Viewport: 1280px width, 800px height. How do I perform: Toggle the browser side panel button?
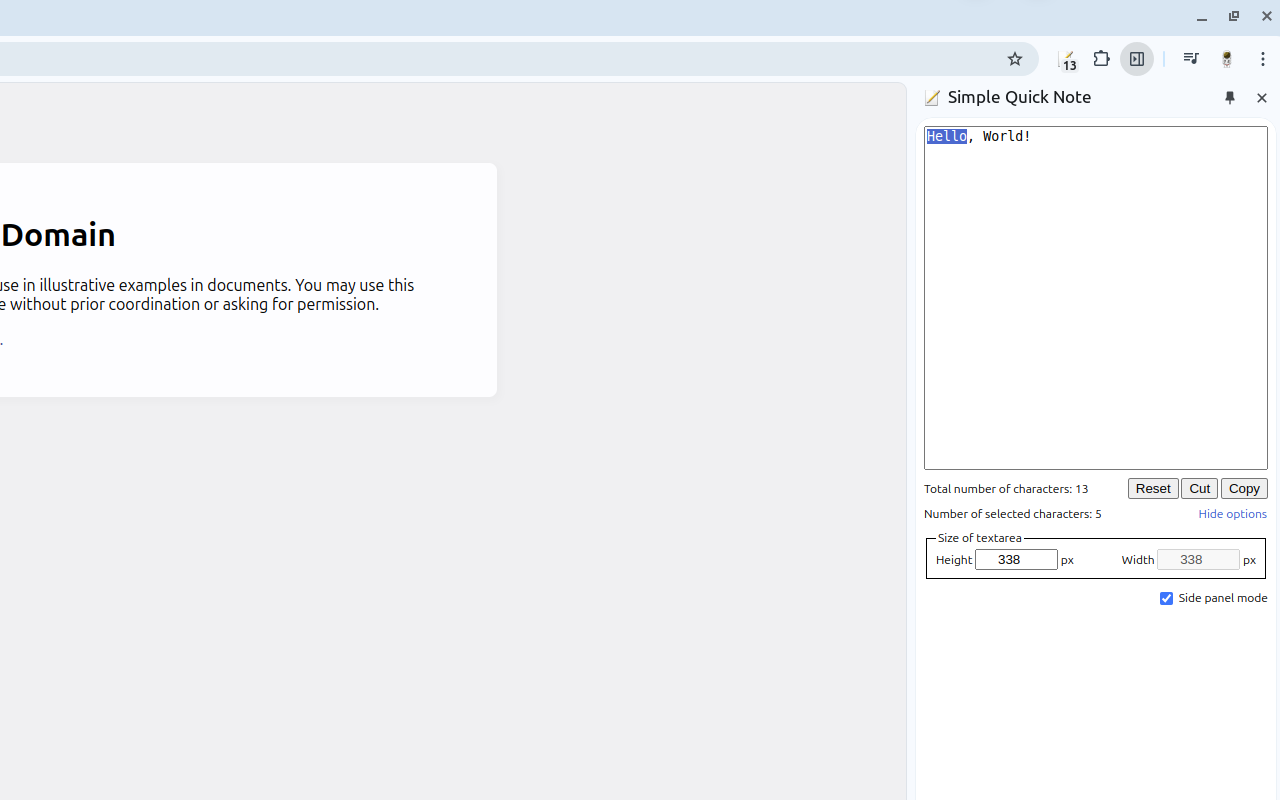coord(1137,59)
